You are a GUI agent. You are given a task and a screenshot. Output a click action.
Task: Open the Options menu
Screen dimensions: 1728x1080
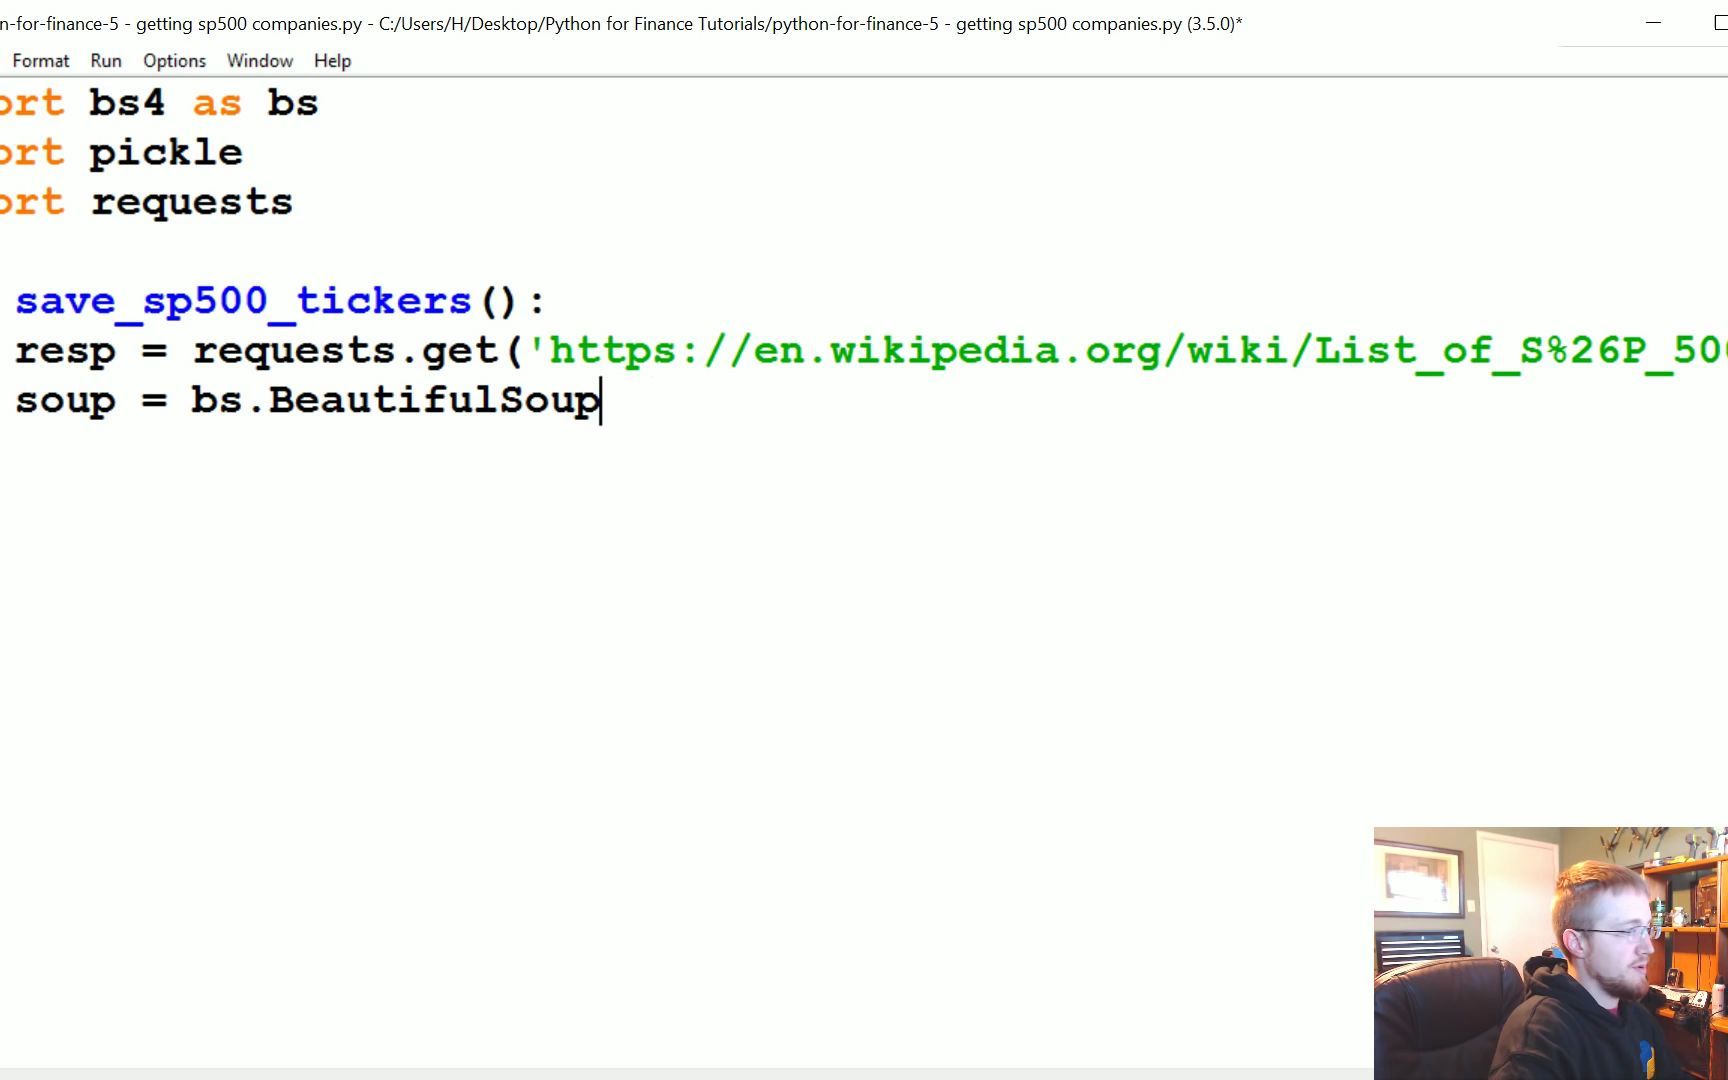(x=174, y=61)
